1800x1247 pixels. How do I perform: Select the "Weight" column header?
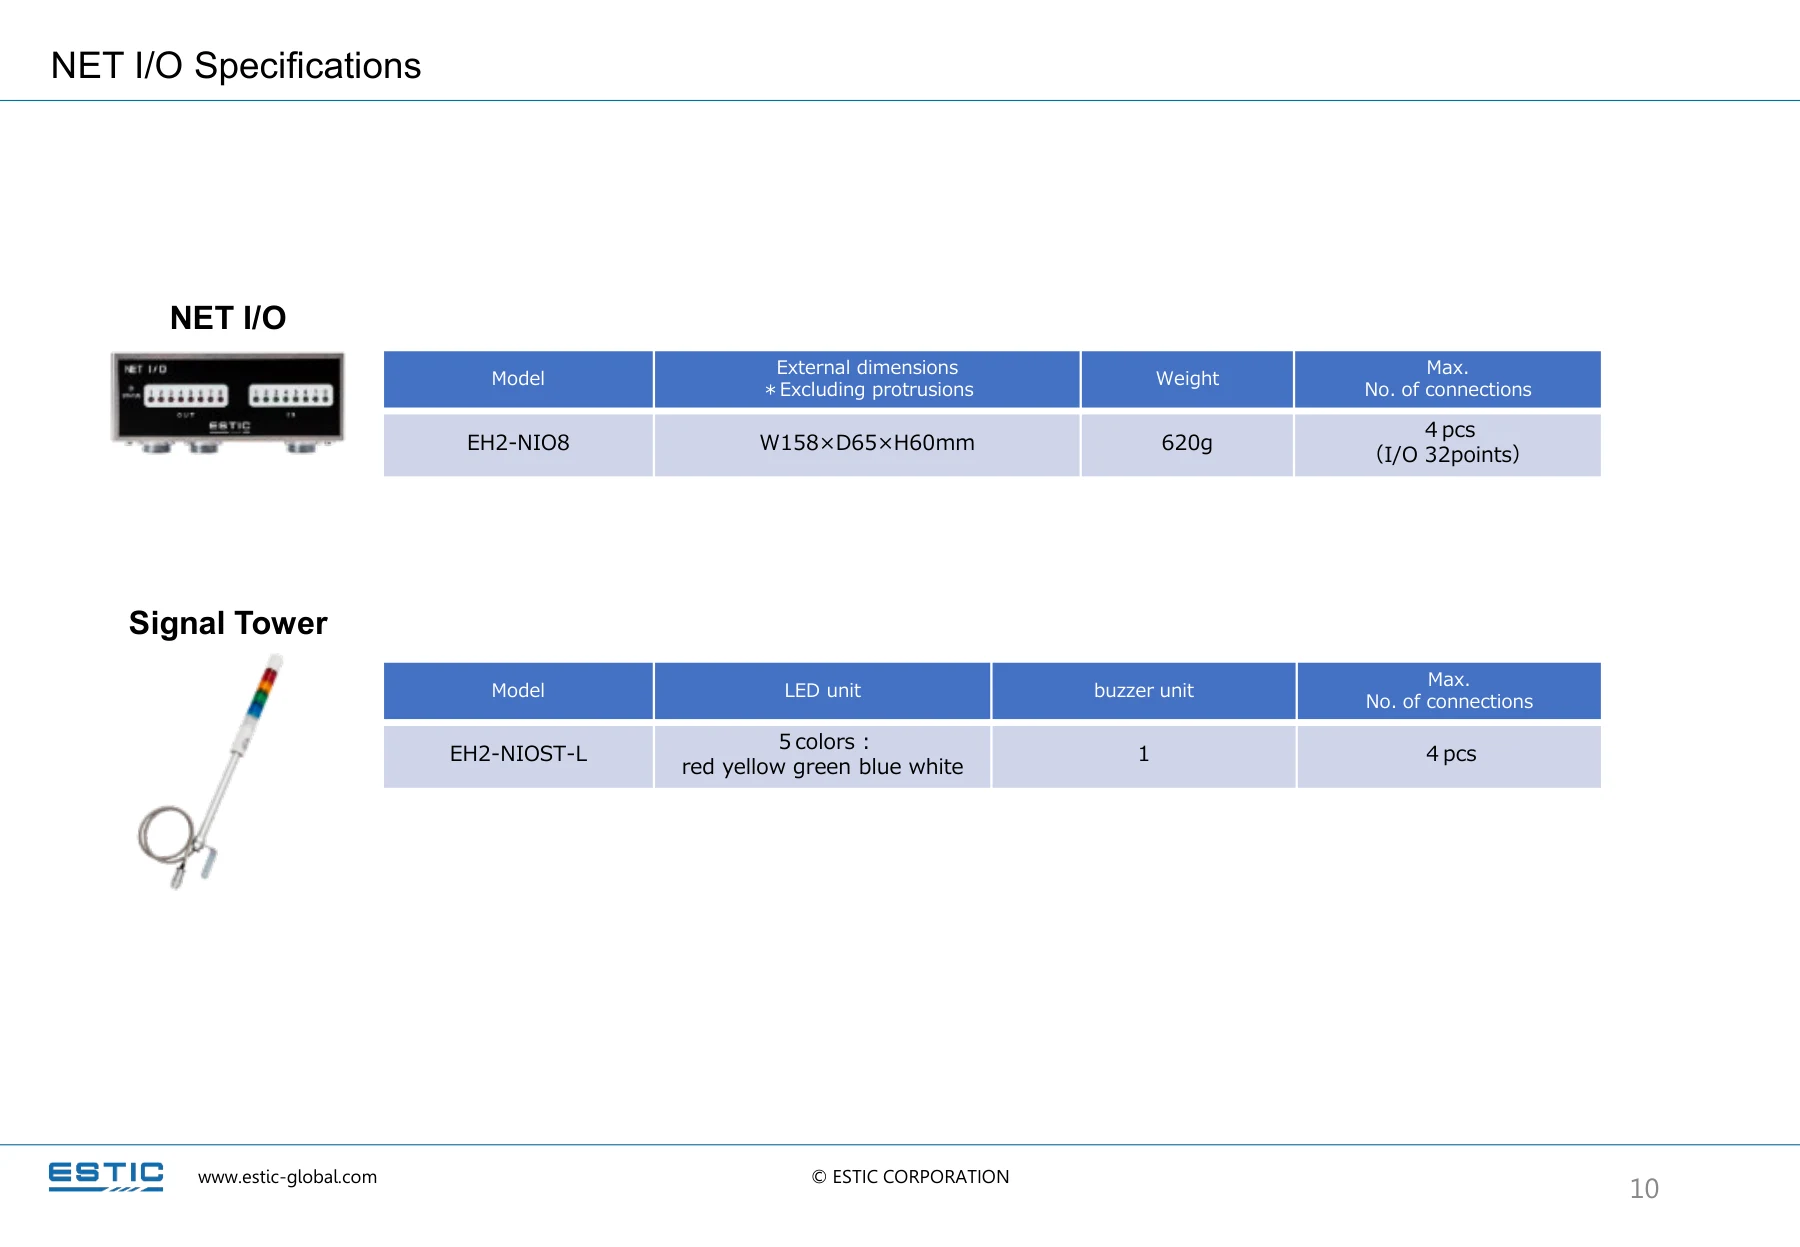[x=1187, y=379]
